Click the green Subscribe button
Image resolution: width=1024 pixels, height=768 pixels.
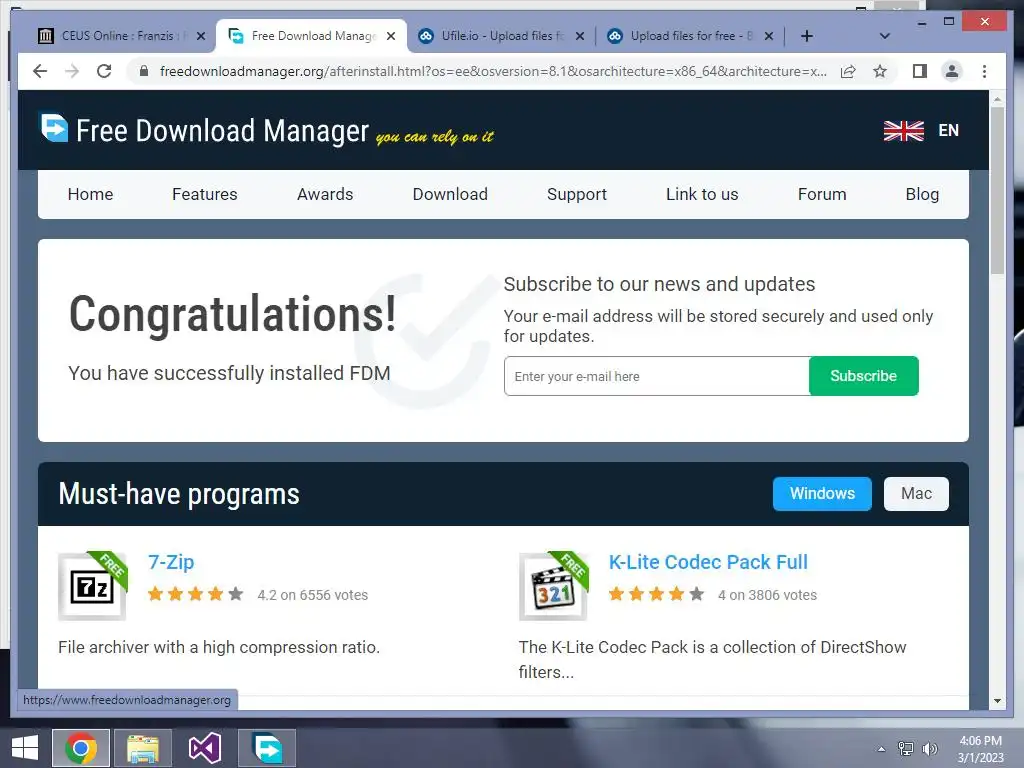tap(863, 376)
